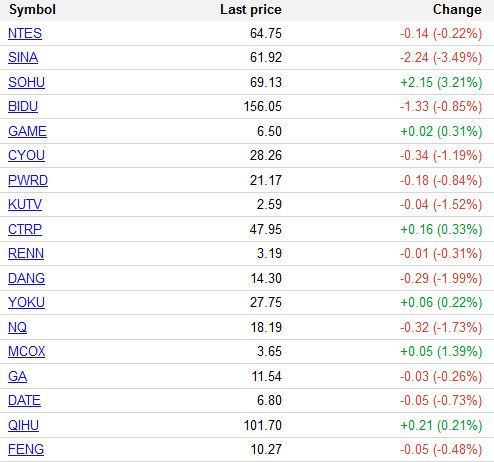Viewport: 494px width, 462px height.
Task: Open the FENG symbol link
Action: tap(26, 449)
